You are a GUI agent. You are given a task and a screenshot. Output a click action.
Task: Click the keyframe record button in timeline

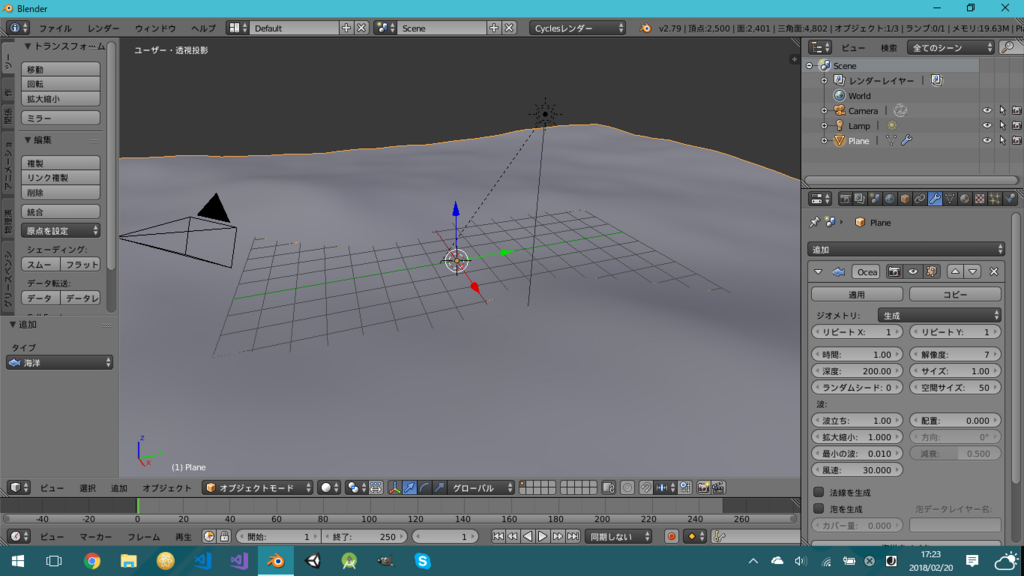tap(671, 537)
